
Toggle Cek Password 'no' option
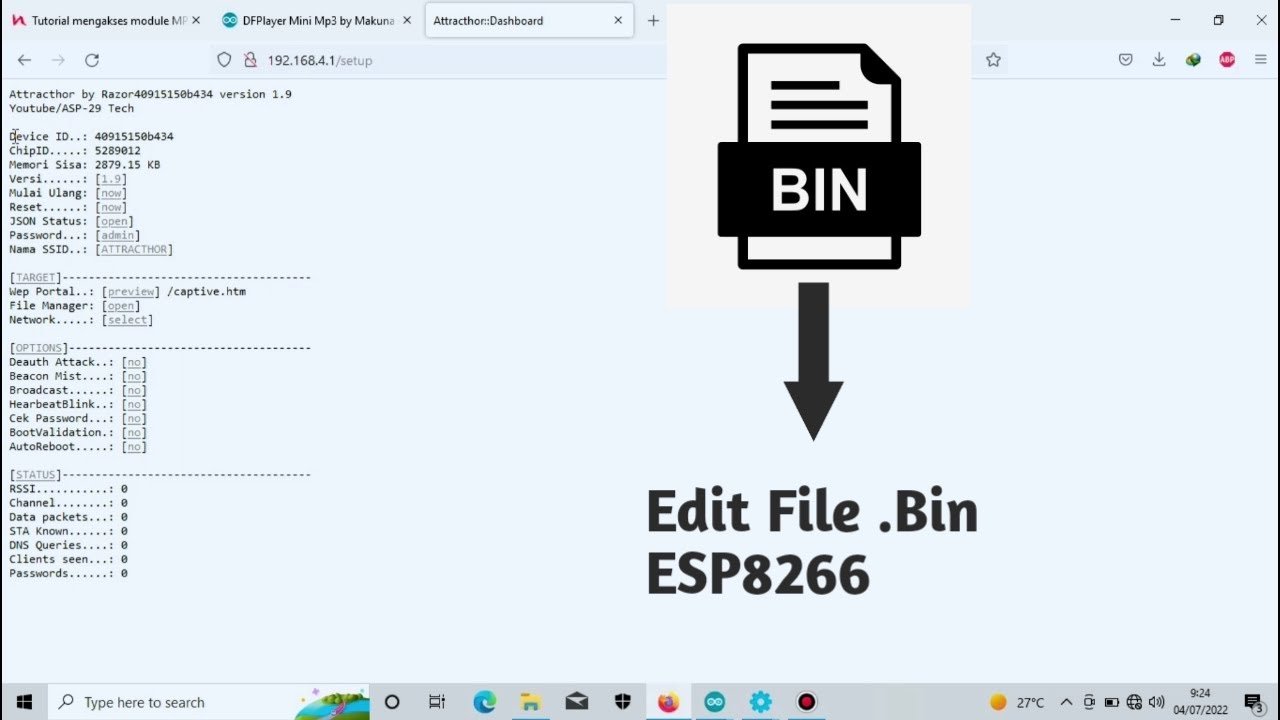[134, 418]
